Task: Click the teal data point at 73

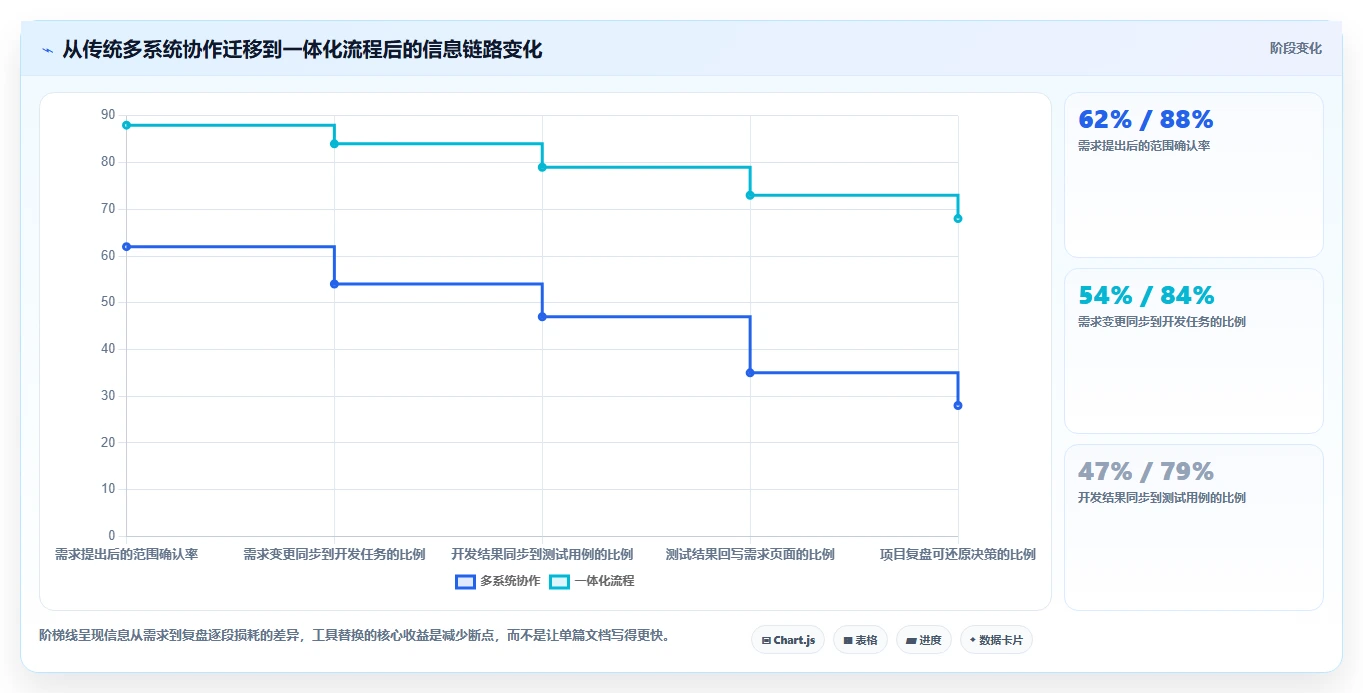Action: [x=750, y=195]
